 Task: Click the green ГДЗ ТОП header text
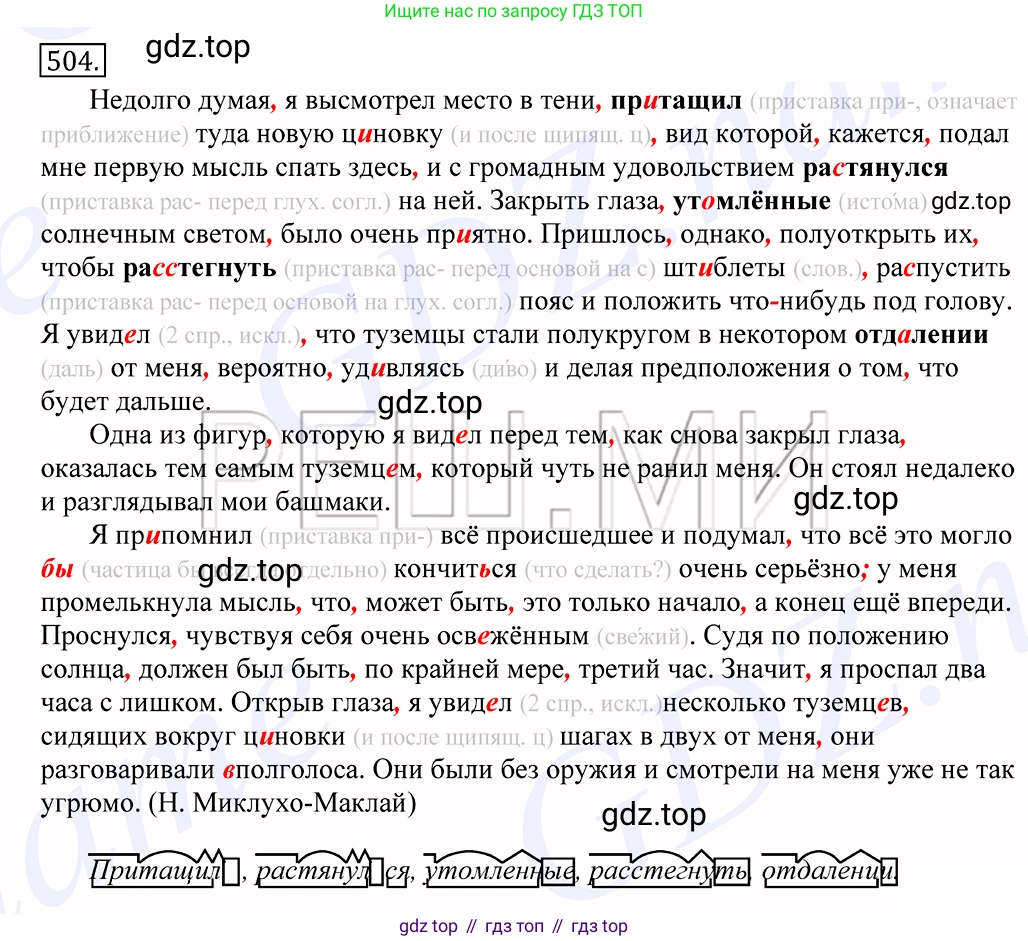[514, 12]
